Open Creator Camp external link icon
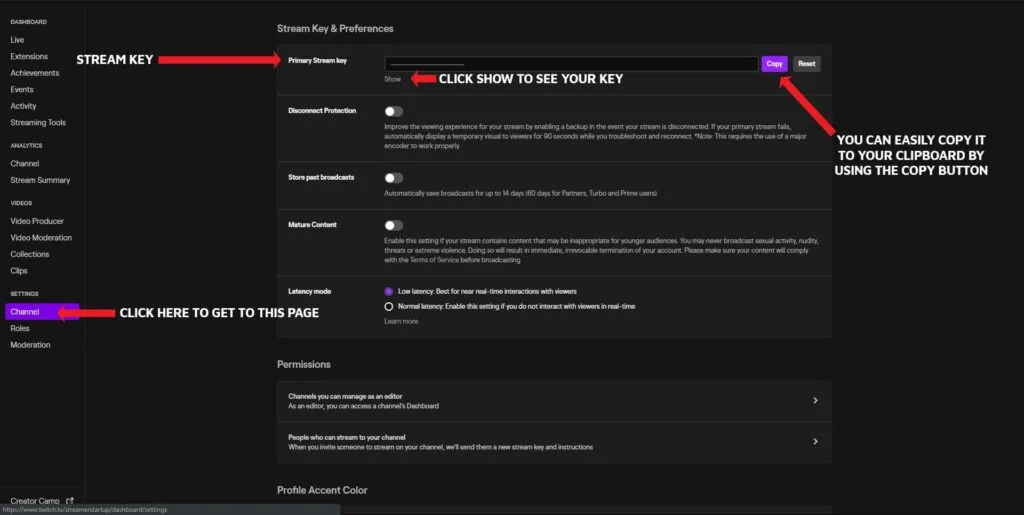 [70, 500]
